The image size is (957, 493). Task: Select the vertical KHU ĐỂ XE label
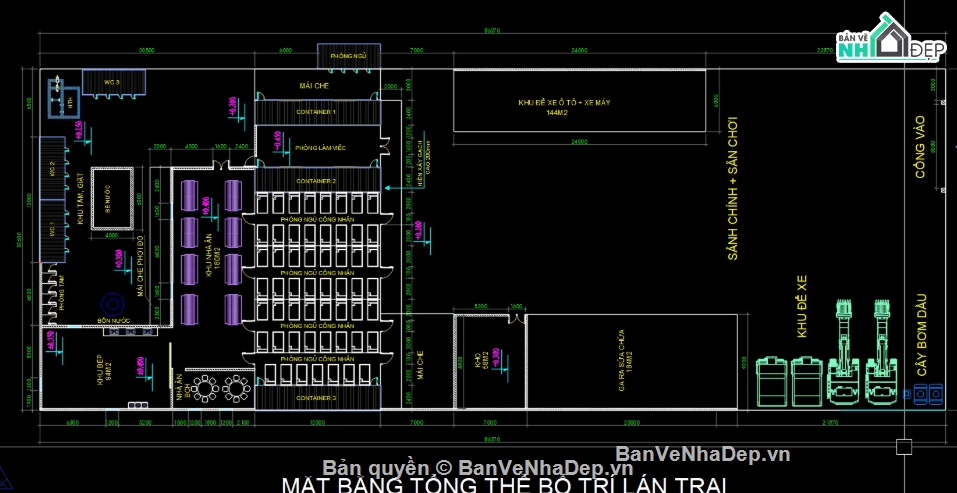[802, 307]
